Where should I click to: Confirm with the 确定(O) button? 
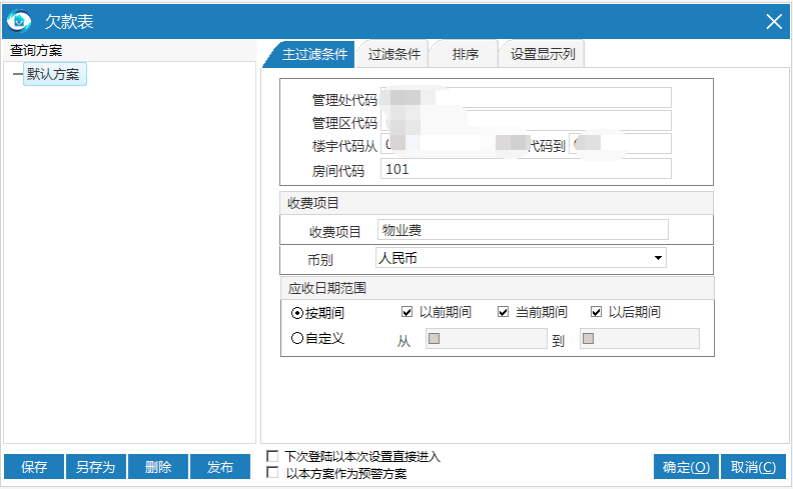coord(686,466)
